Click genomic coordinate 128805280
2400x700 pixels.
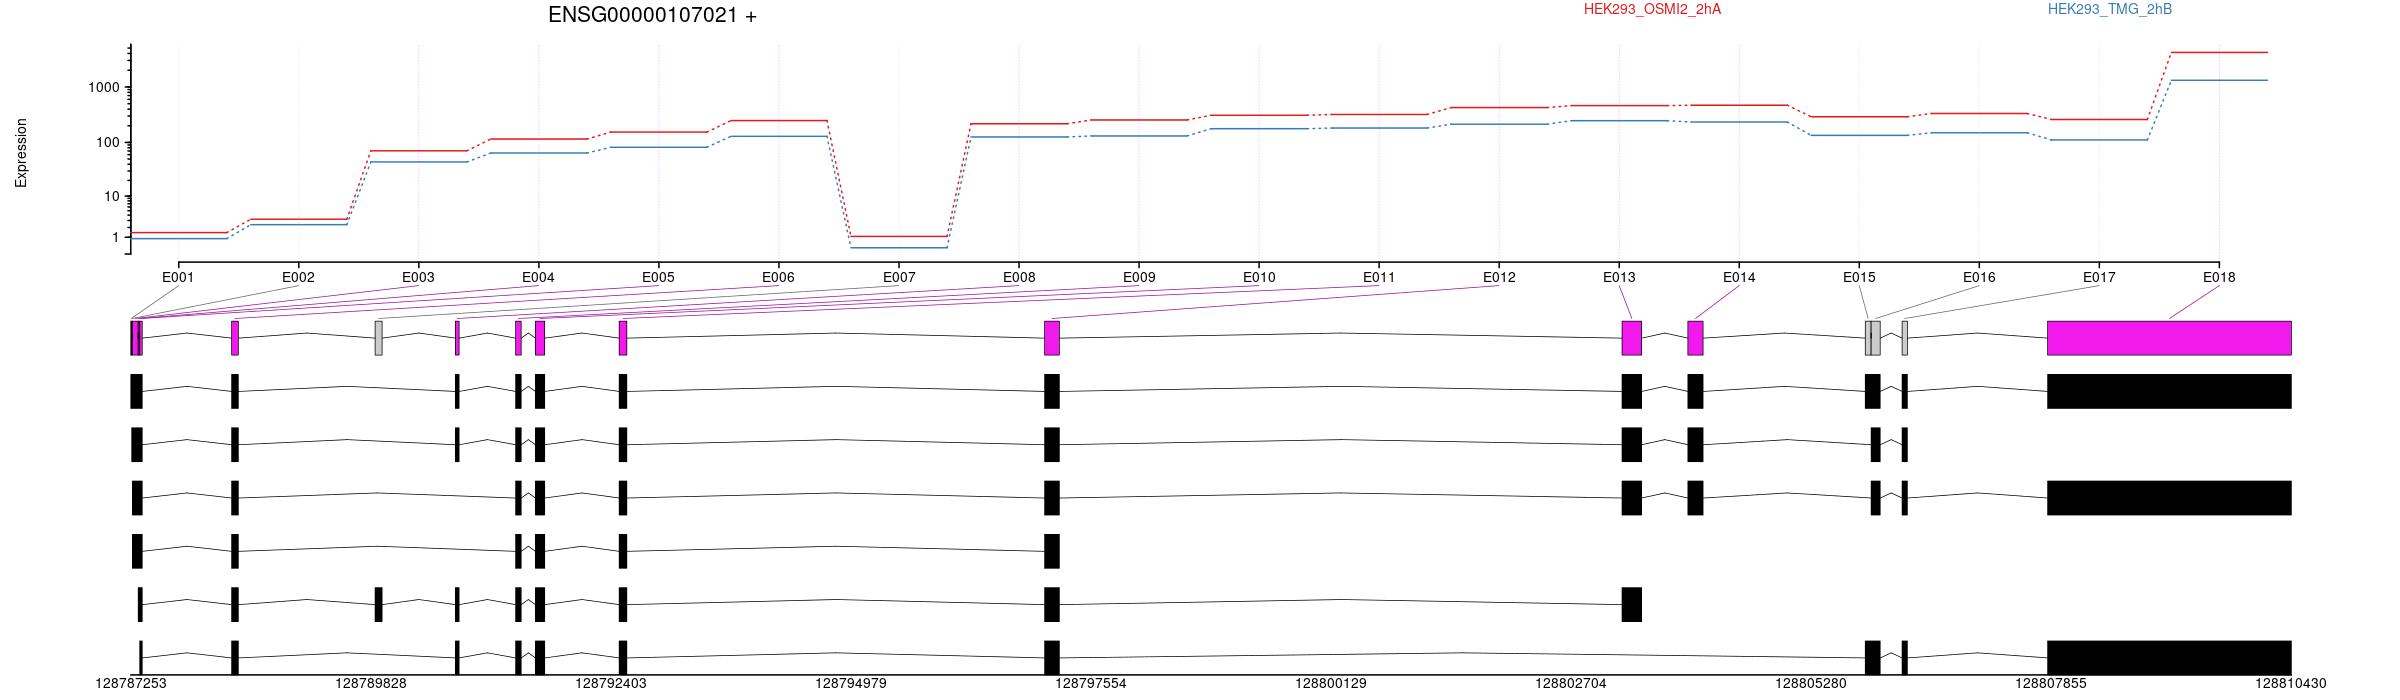point(1811,684)
